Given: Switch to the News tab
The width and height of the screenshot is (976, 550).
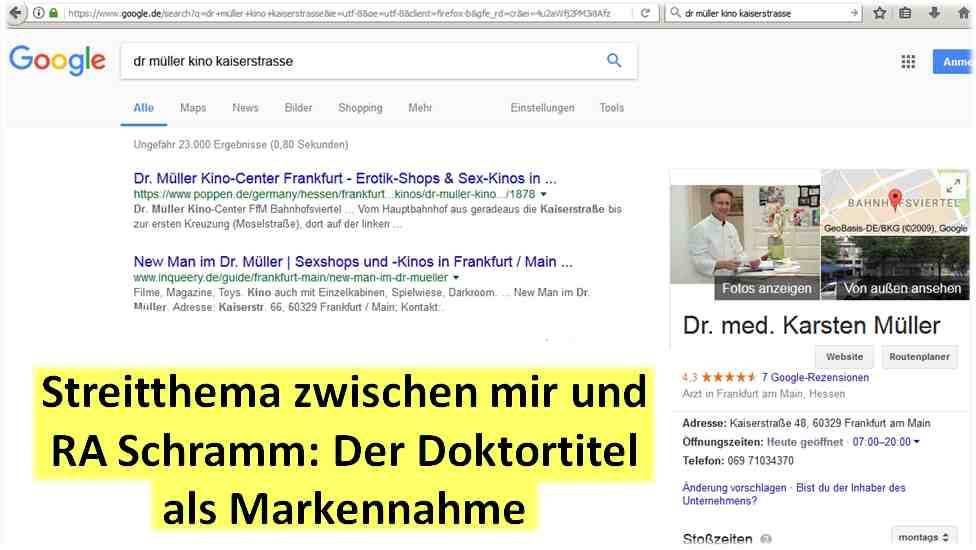Looking at the screenshot, I should click(x=245, y=108).
